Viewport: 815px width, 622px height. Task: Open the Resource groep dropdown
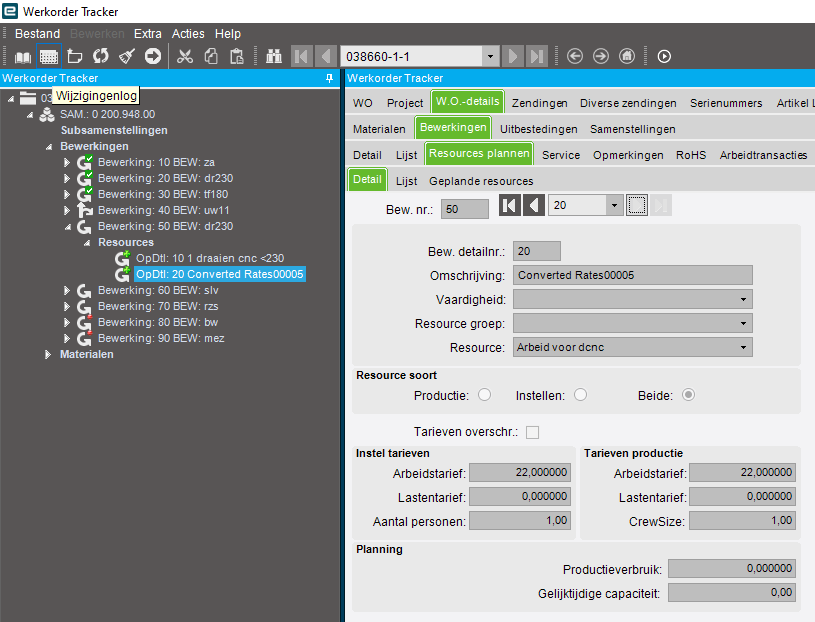(743, 323)
